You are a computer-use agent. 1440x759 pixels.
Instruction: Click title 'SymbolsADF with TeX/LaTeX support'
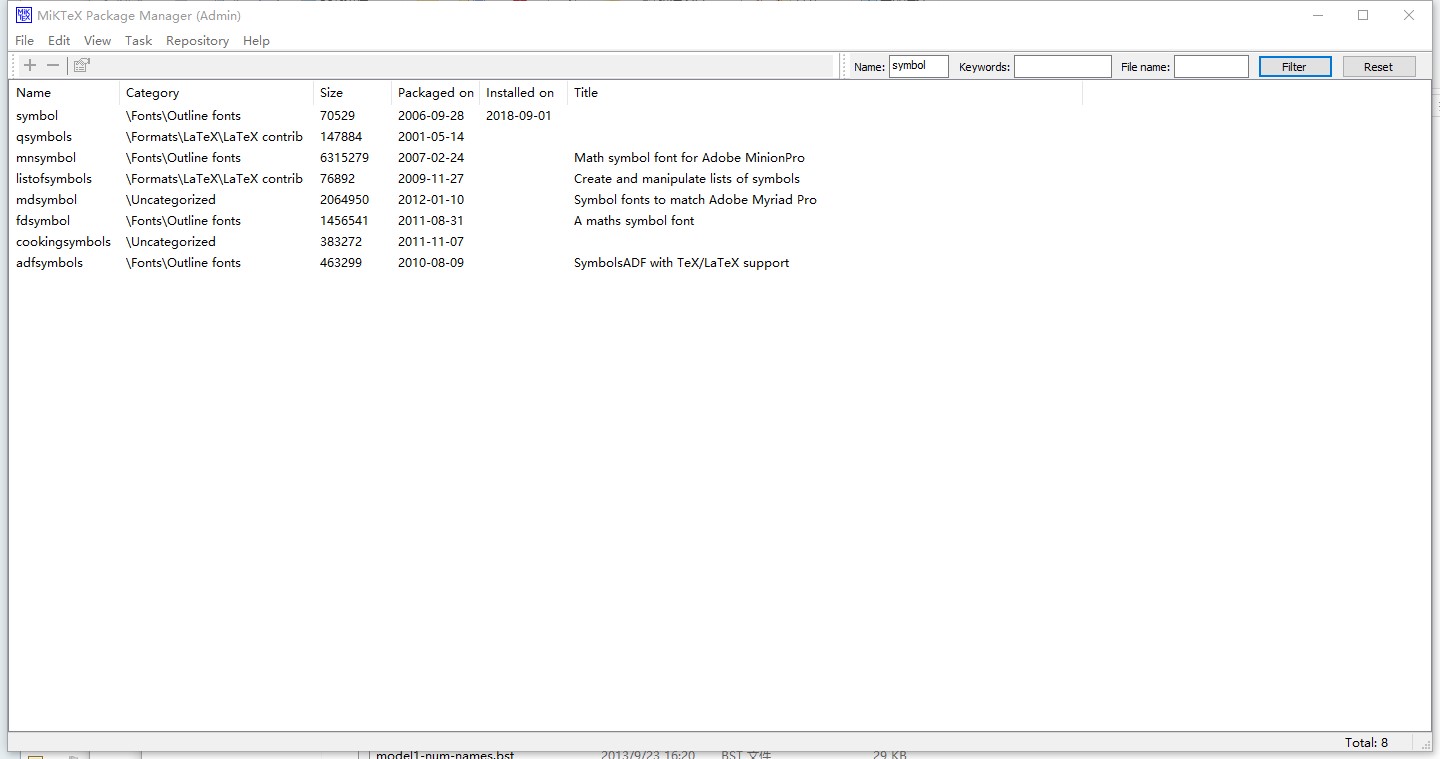681,263
